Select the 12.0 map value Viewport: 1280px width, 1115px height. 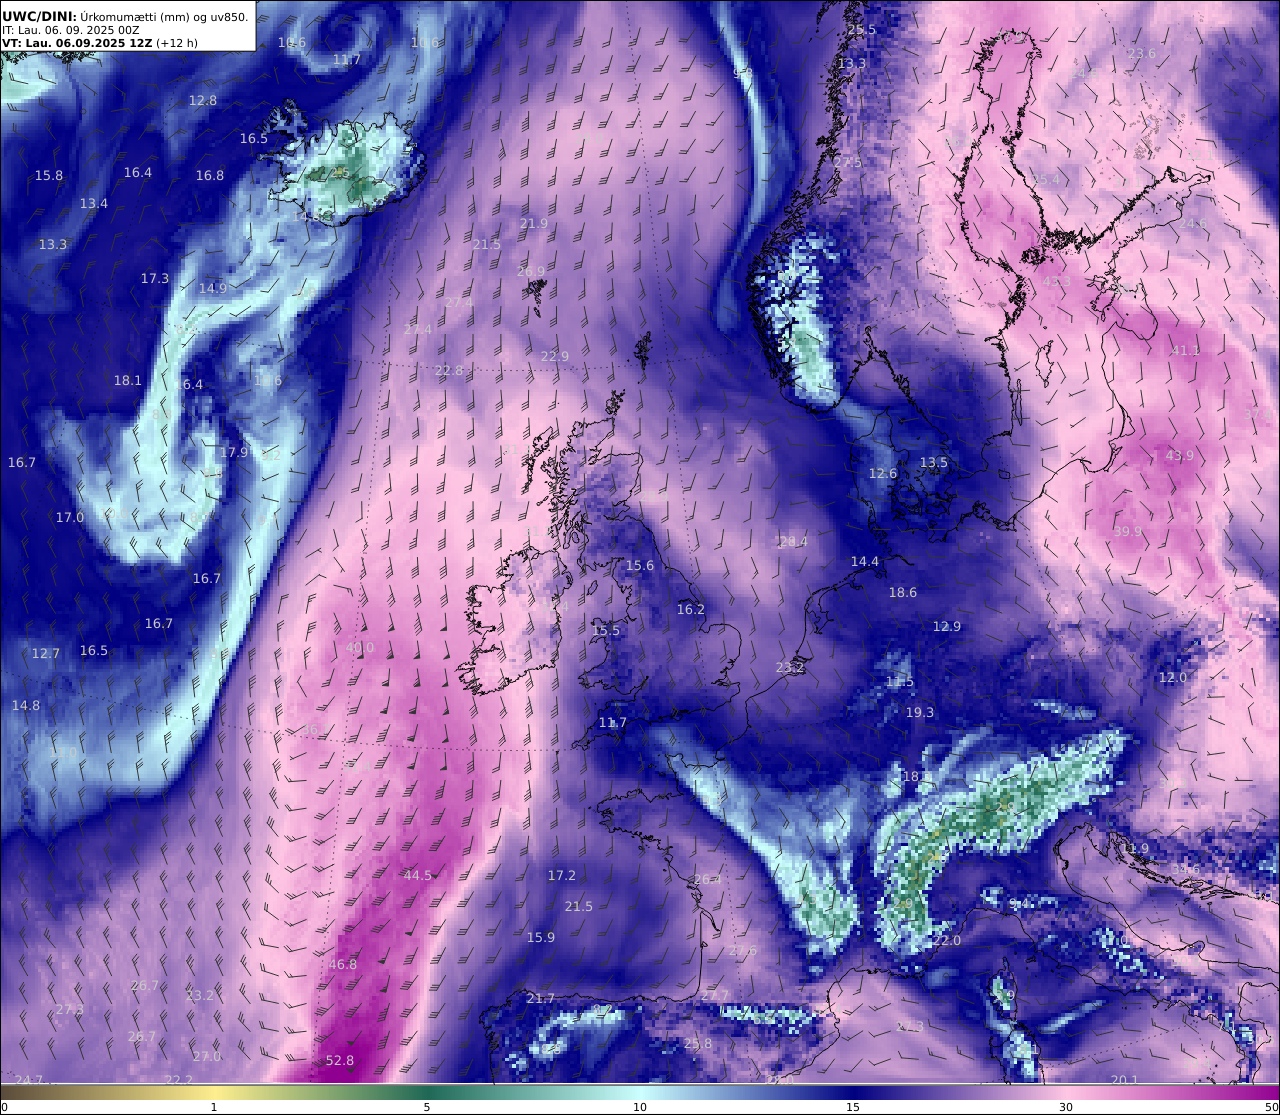click(1173, 677)
